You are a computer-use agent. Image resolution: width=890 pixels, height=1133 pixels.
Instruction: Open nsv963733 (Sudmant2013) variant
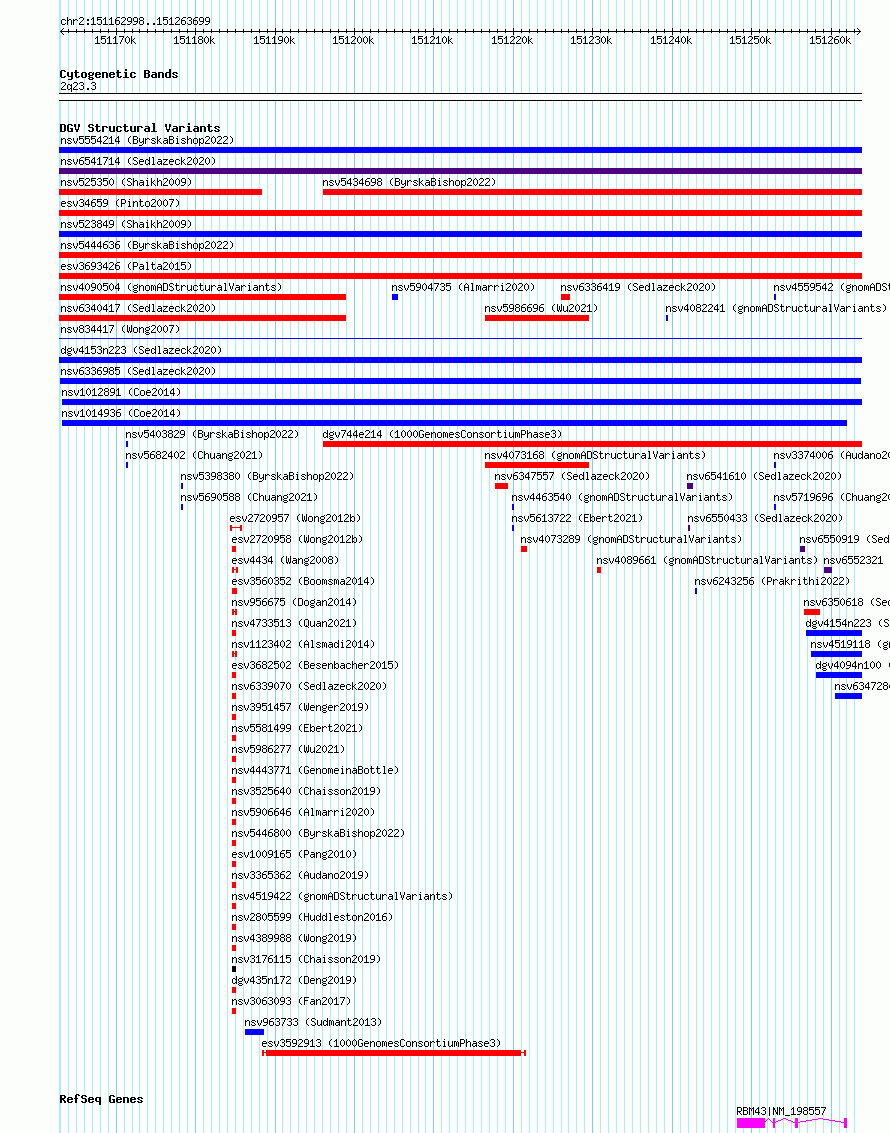click(313, 1020)
